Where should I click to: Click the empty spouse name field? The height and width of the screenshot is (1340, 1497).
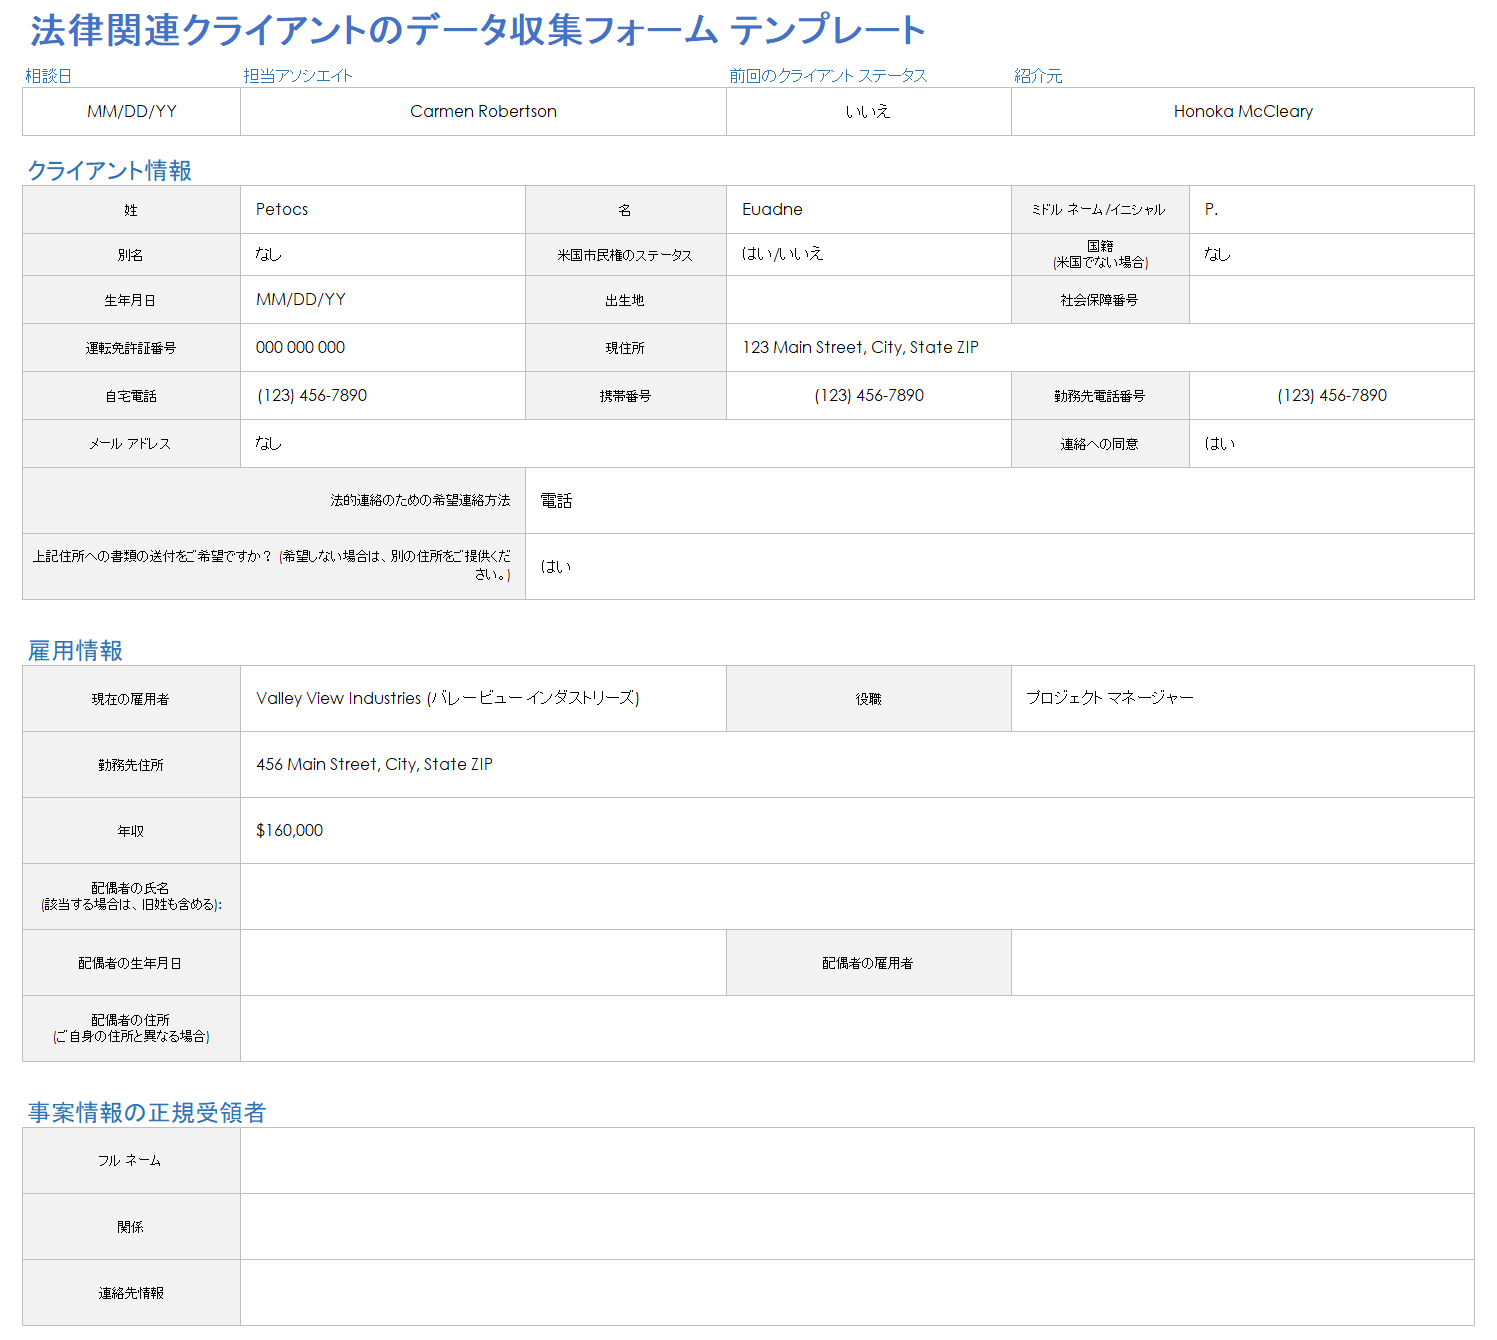857,896
